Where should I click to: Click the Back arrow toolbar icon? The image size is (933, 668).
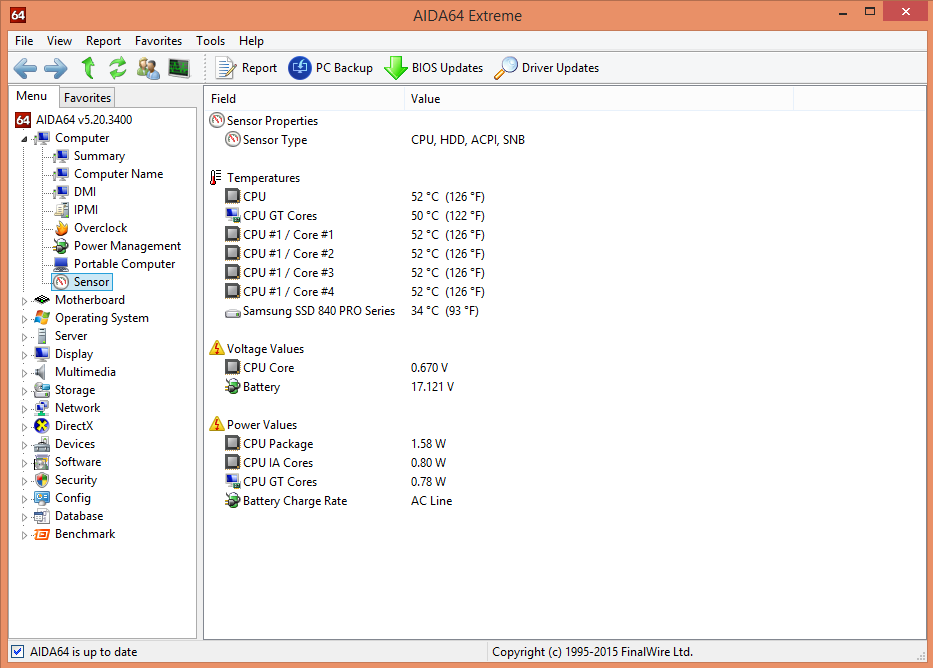coord(25,68)
